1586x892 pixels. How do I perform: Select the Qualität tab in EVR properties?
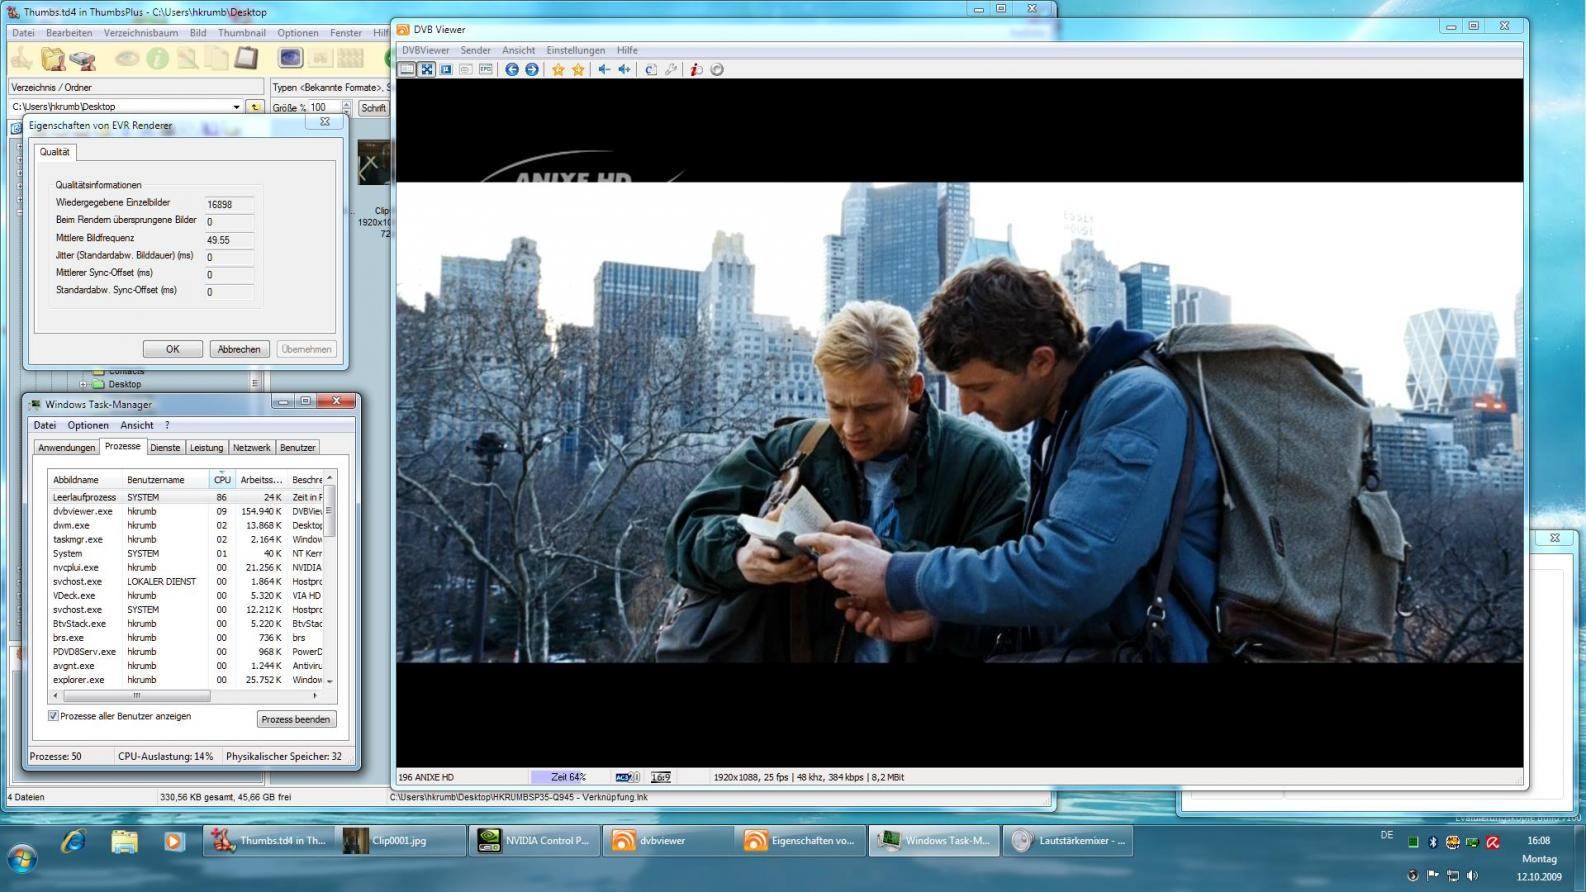click(55, 152)
